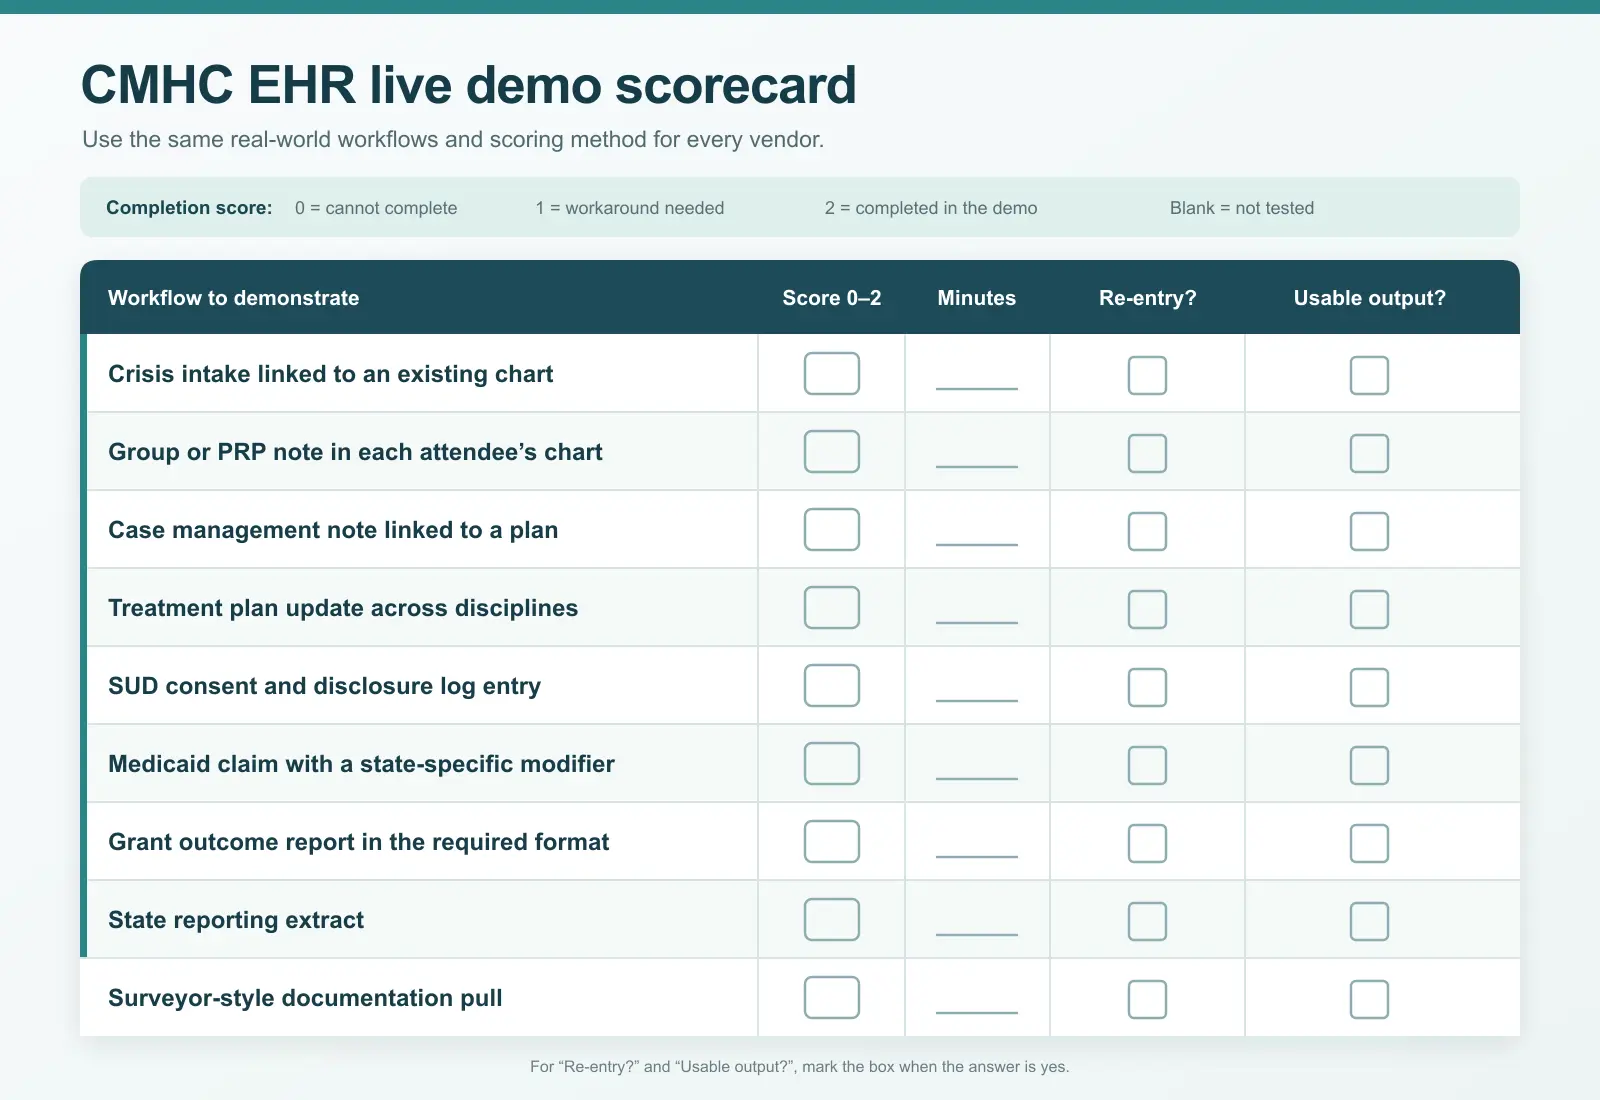
Task: Click '1 = workaround needed' legend text
Action: pyautogui.click(x=630, y=208)
